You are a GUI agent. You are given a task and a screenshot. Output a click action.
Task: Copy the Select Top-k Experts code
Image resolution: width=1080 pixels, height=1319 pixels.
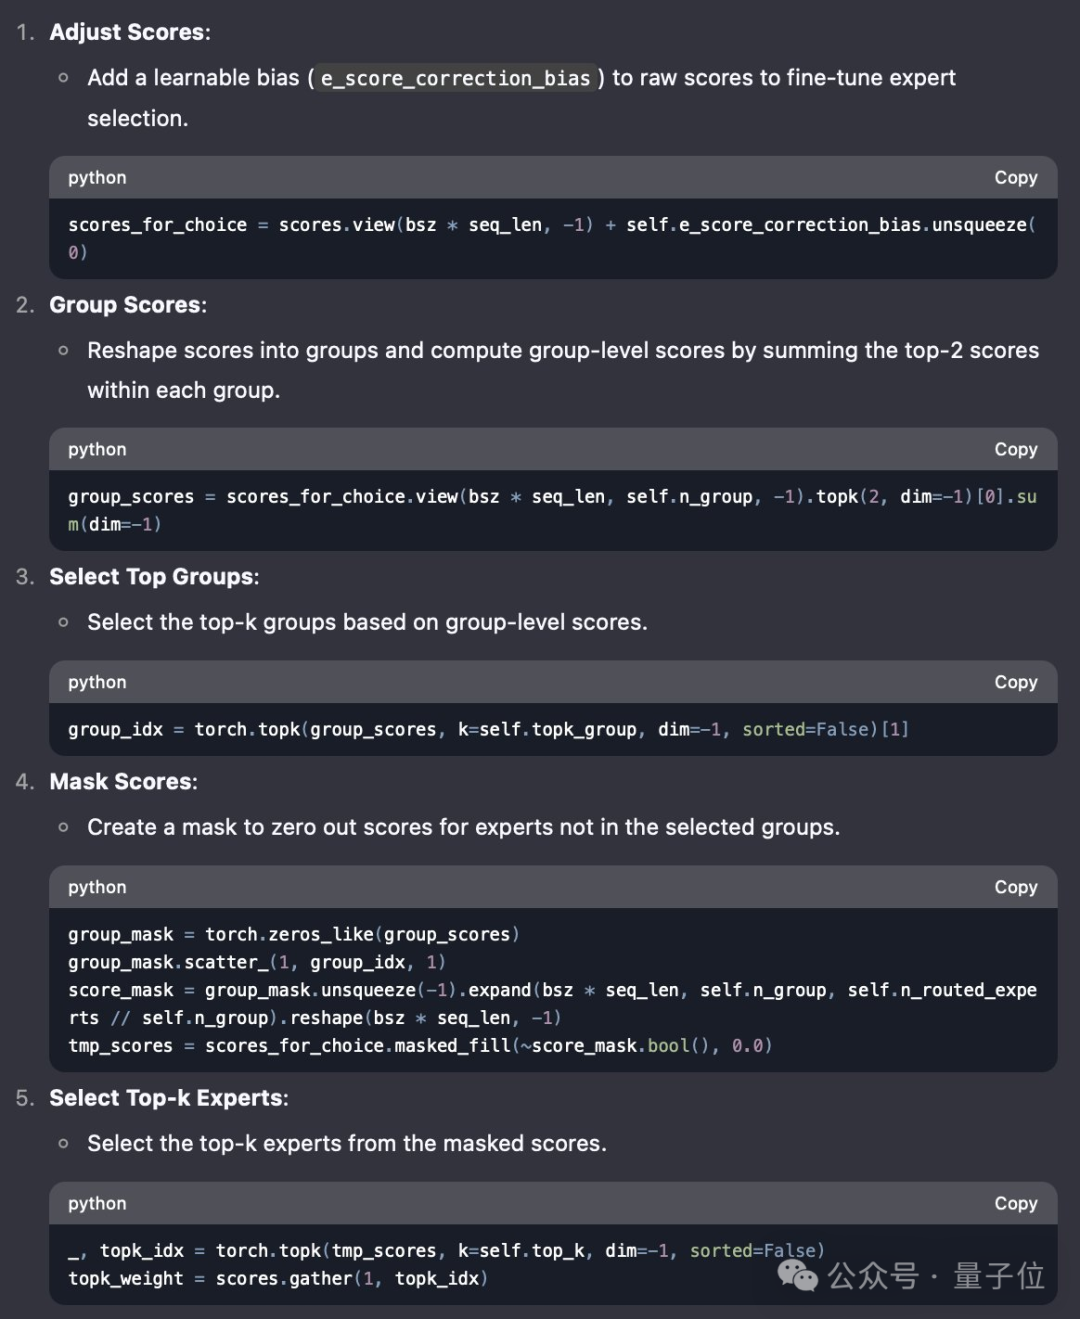coord(1015,1203)
